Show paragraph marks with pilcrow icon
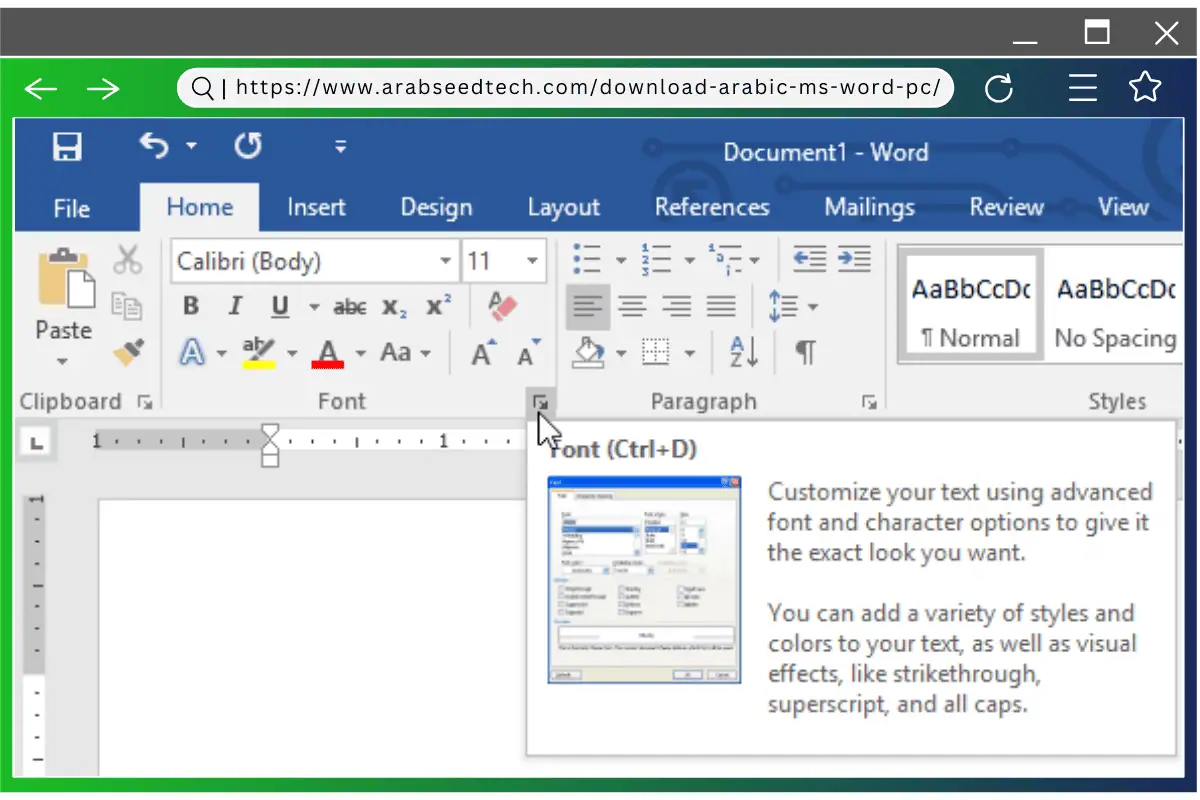 point(805,352)
